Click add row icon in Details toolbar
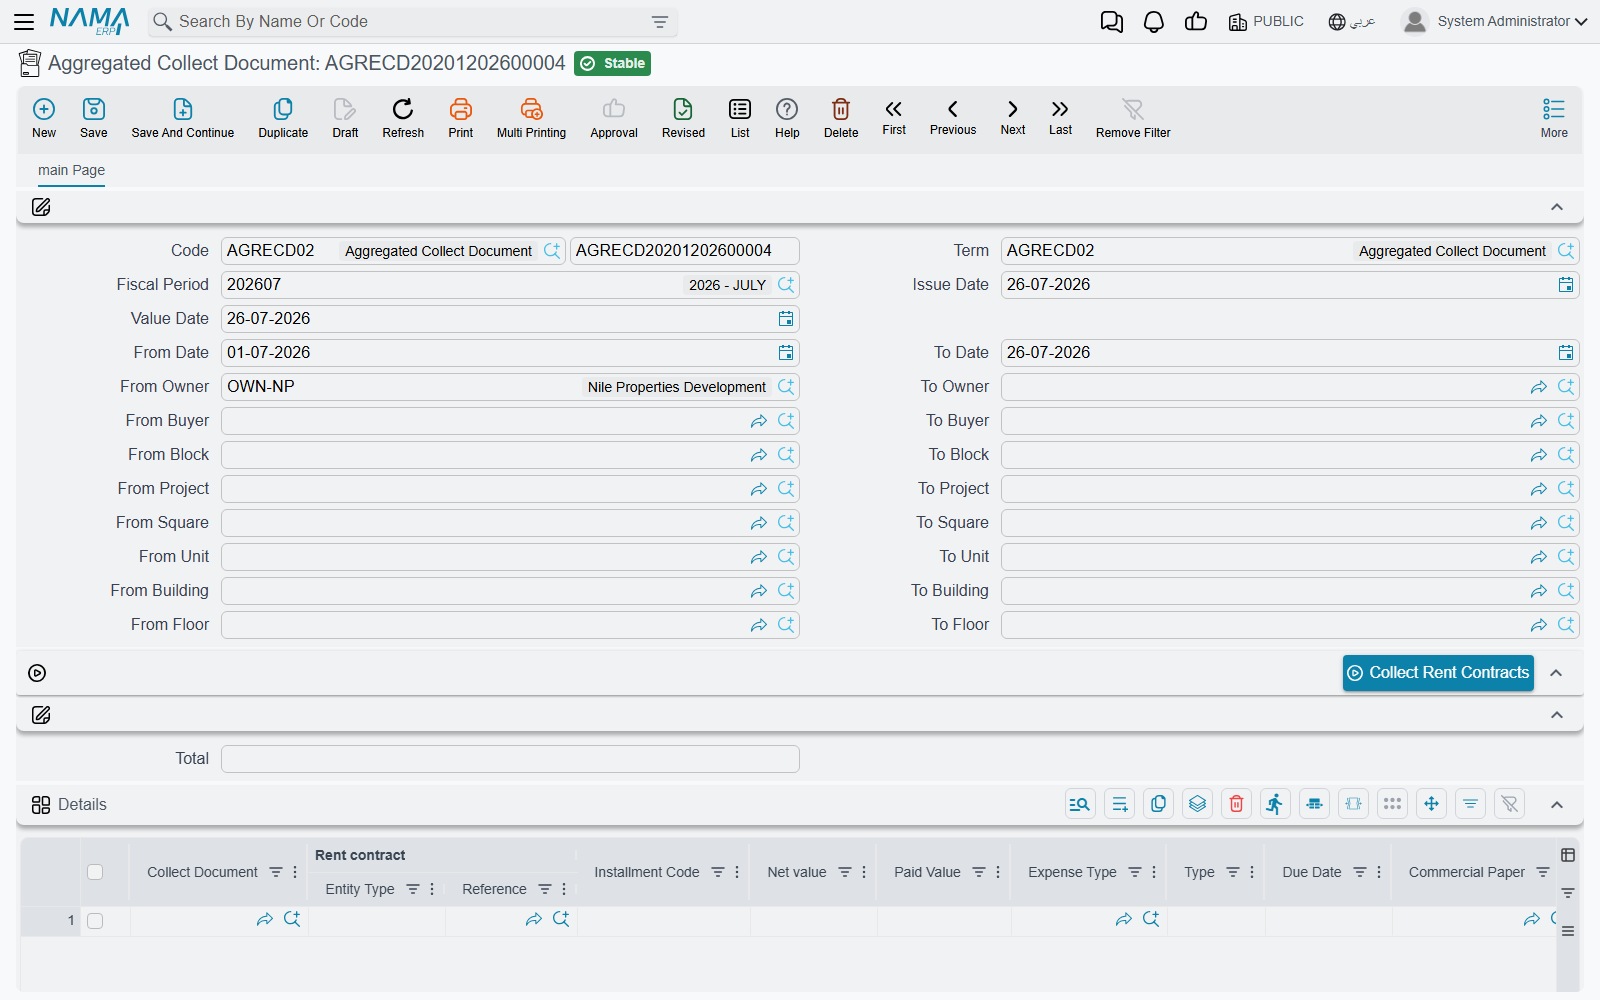This screenshot has width=1600, height=1000. point(1120,804)
